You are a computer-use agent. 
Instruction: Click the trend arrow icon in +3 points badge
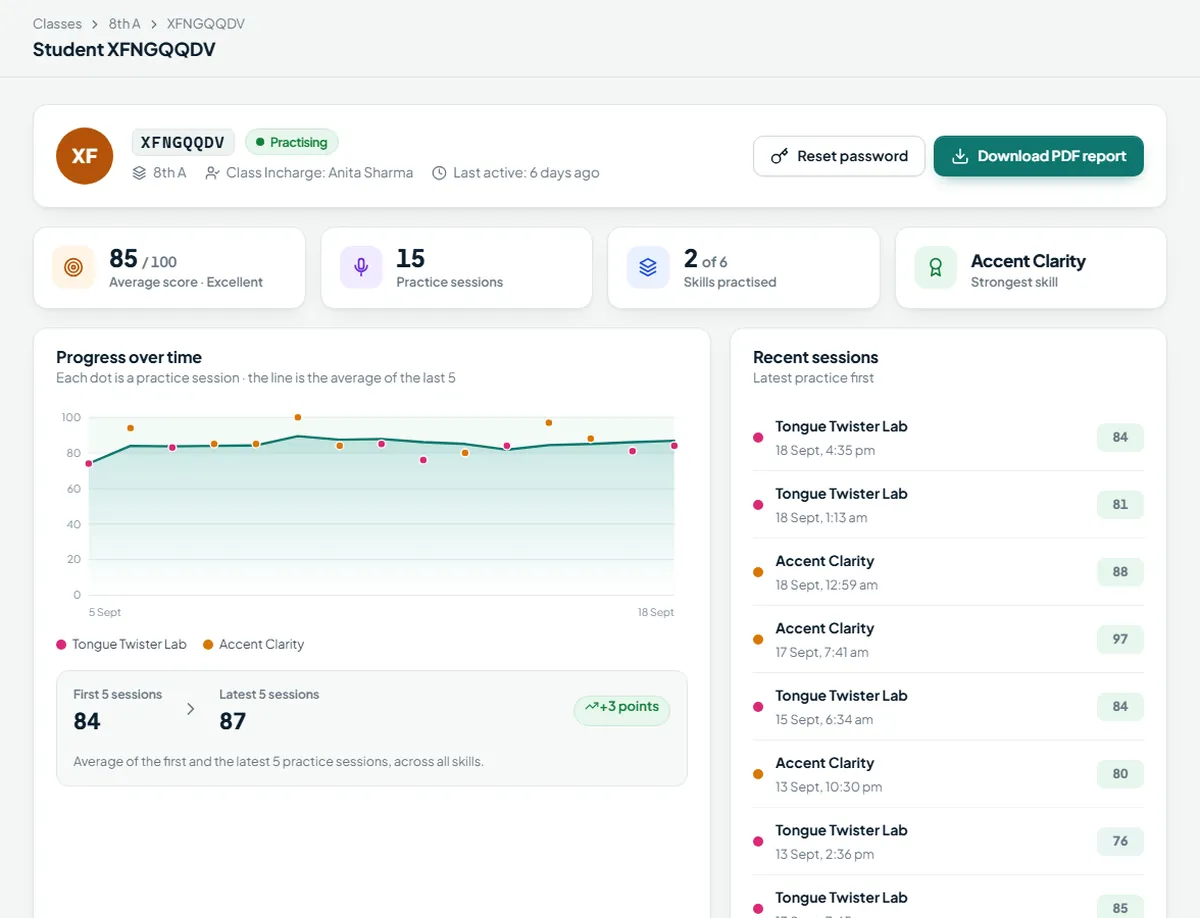[591, 707]
